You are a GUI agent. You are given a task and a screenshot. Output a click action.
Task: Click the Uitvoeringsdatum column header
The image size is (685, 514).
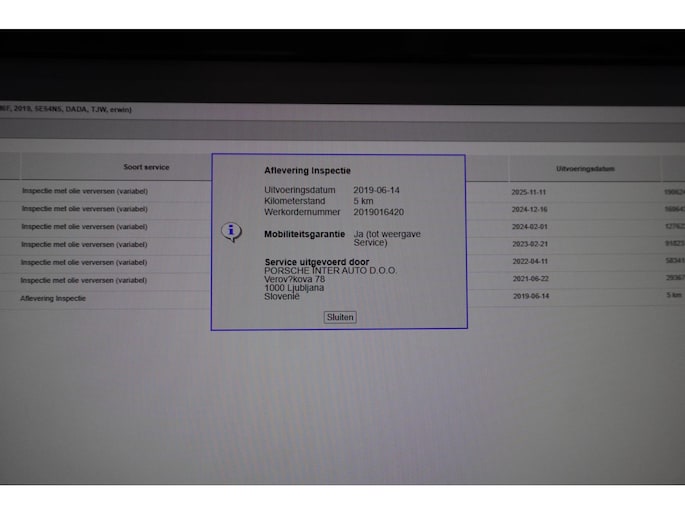(x=583, y=168)
